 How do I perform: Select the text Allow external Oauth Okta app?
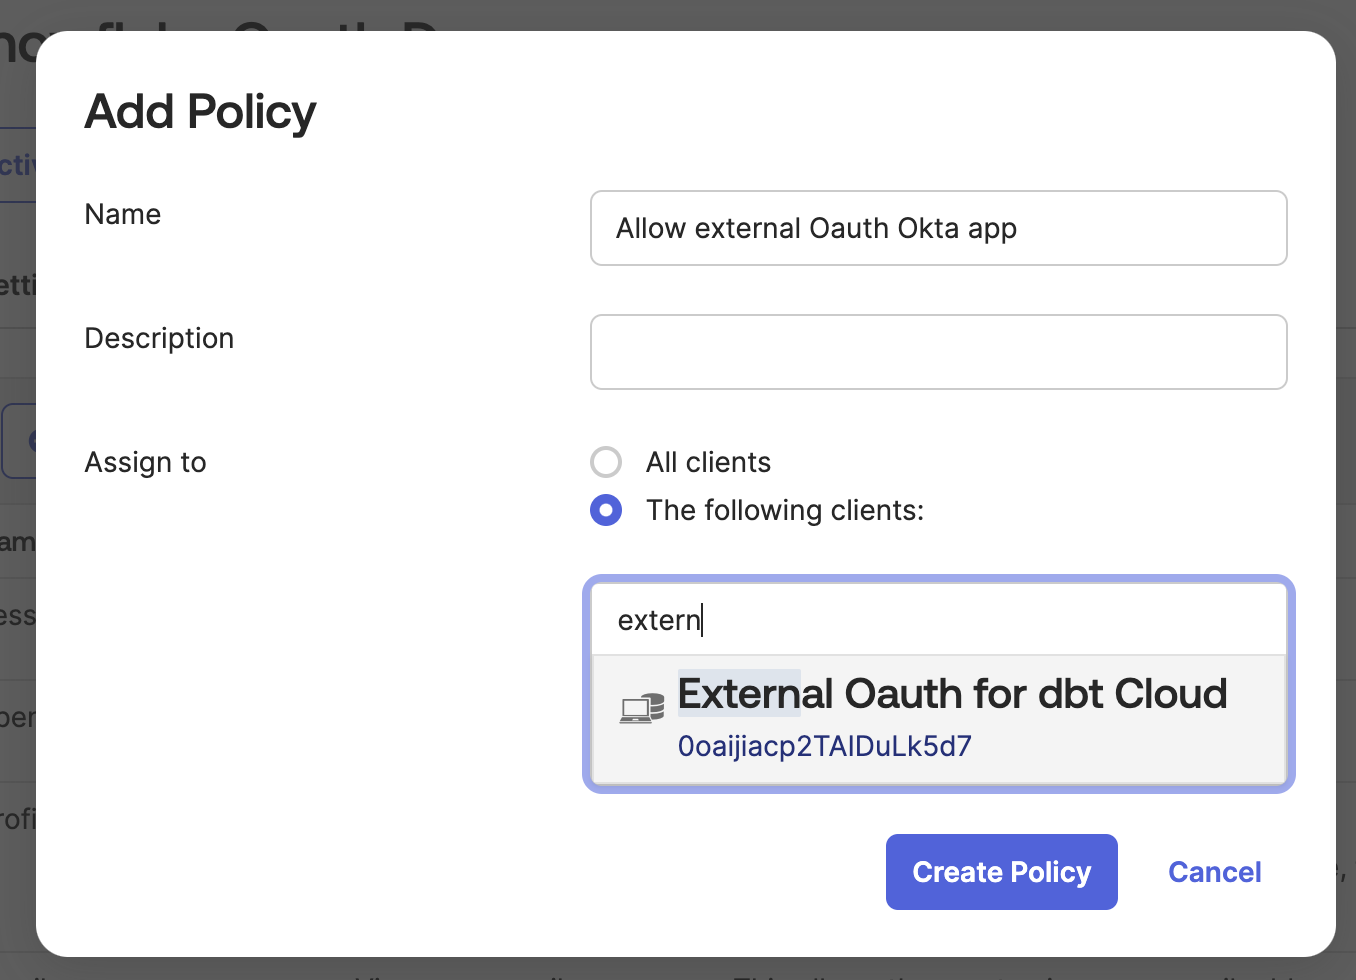coord(816,228)
